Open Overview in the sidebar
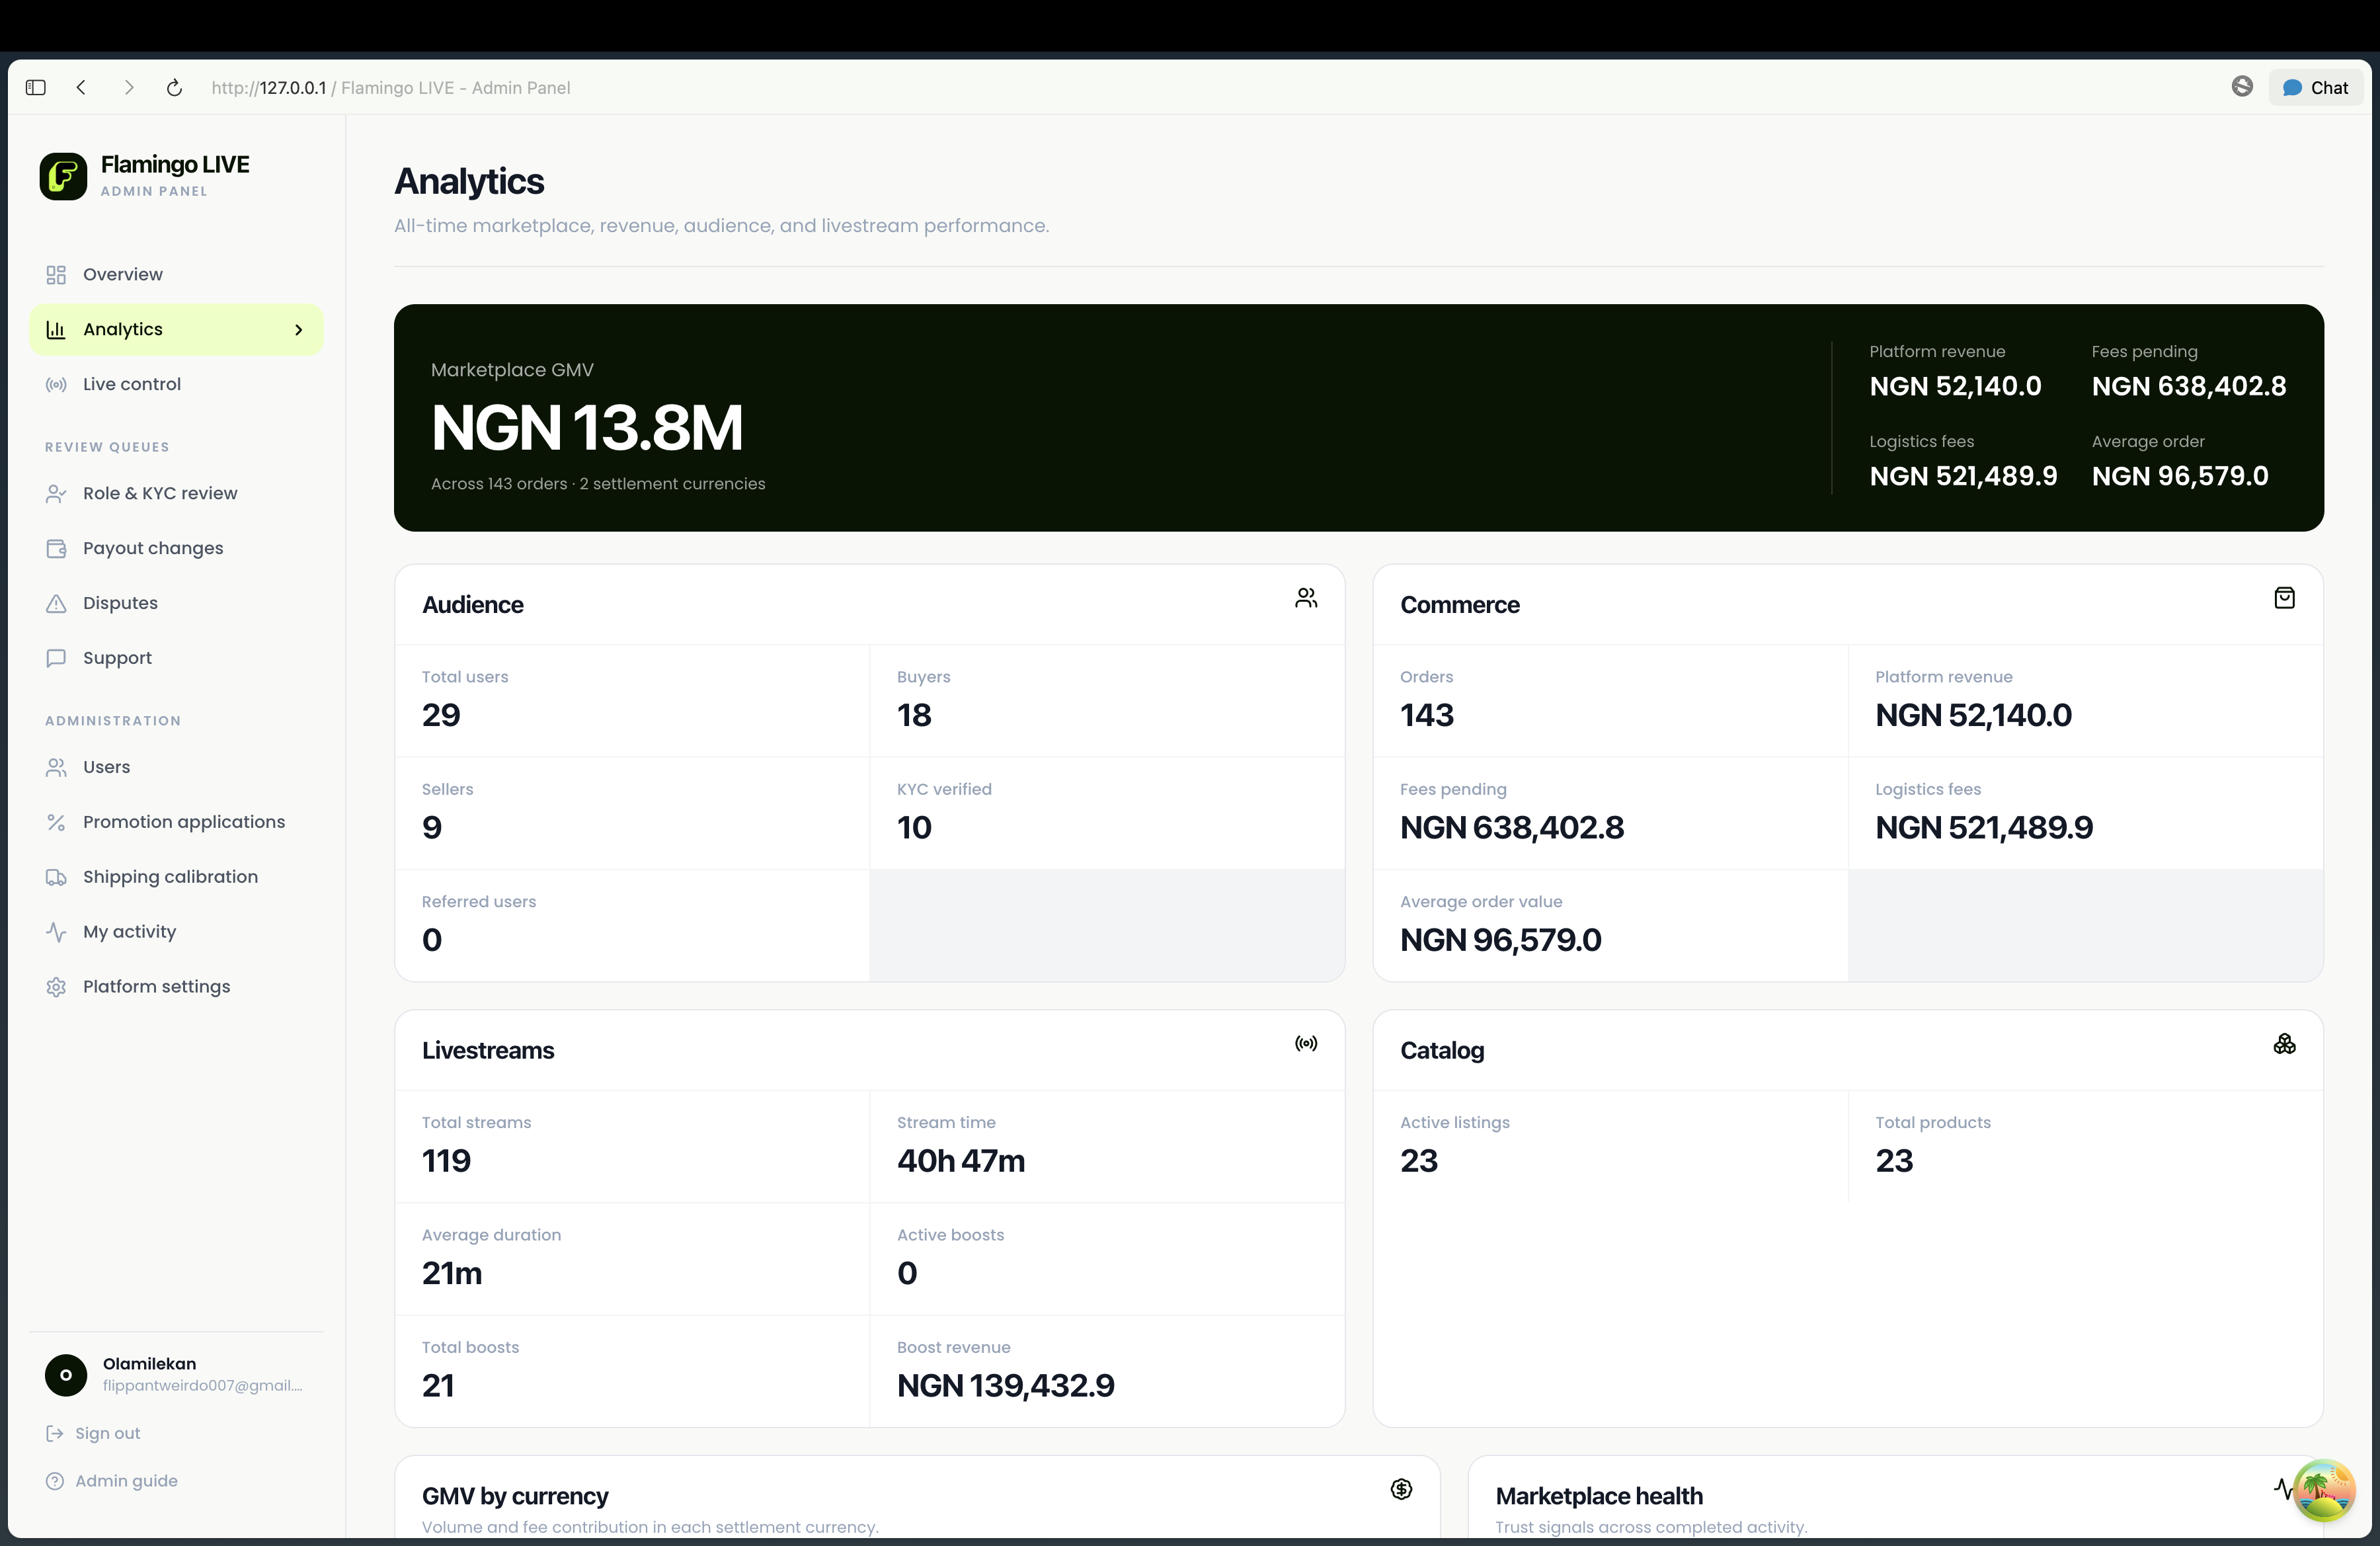This screenshot has height=1546, width=2380. pyautogui.click(x=176, y=275)
